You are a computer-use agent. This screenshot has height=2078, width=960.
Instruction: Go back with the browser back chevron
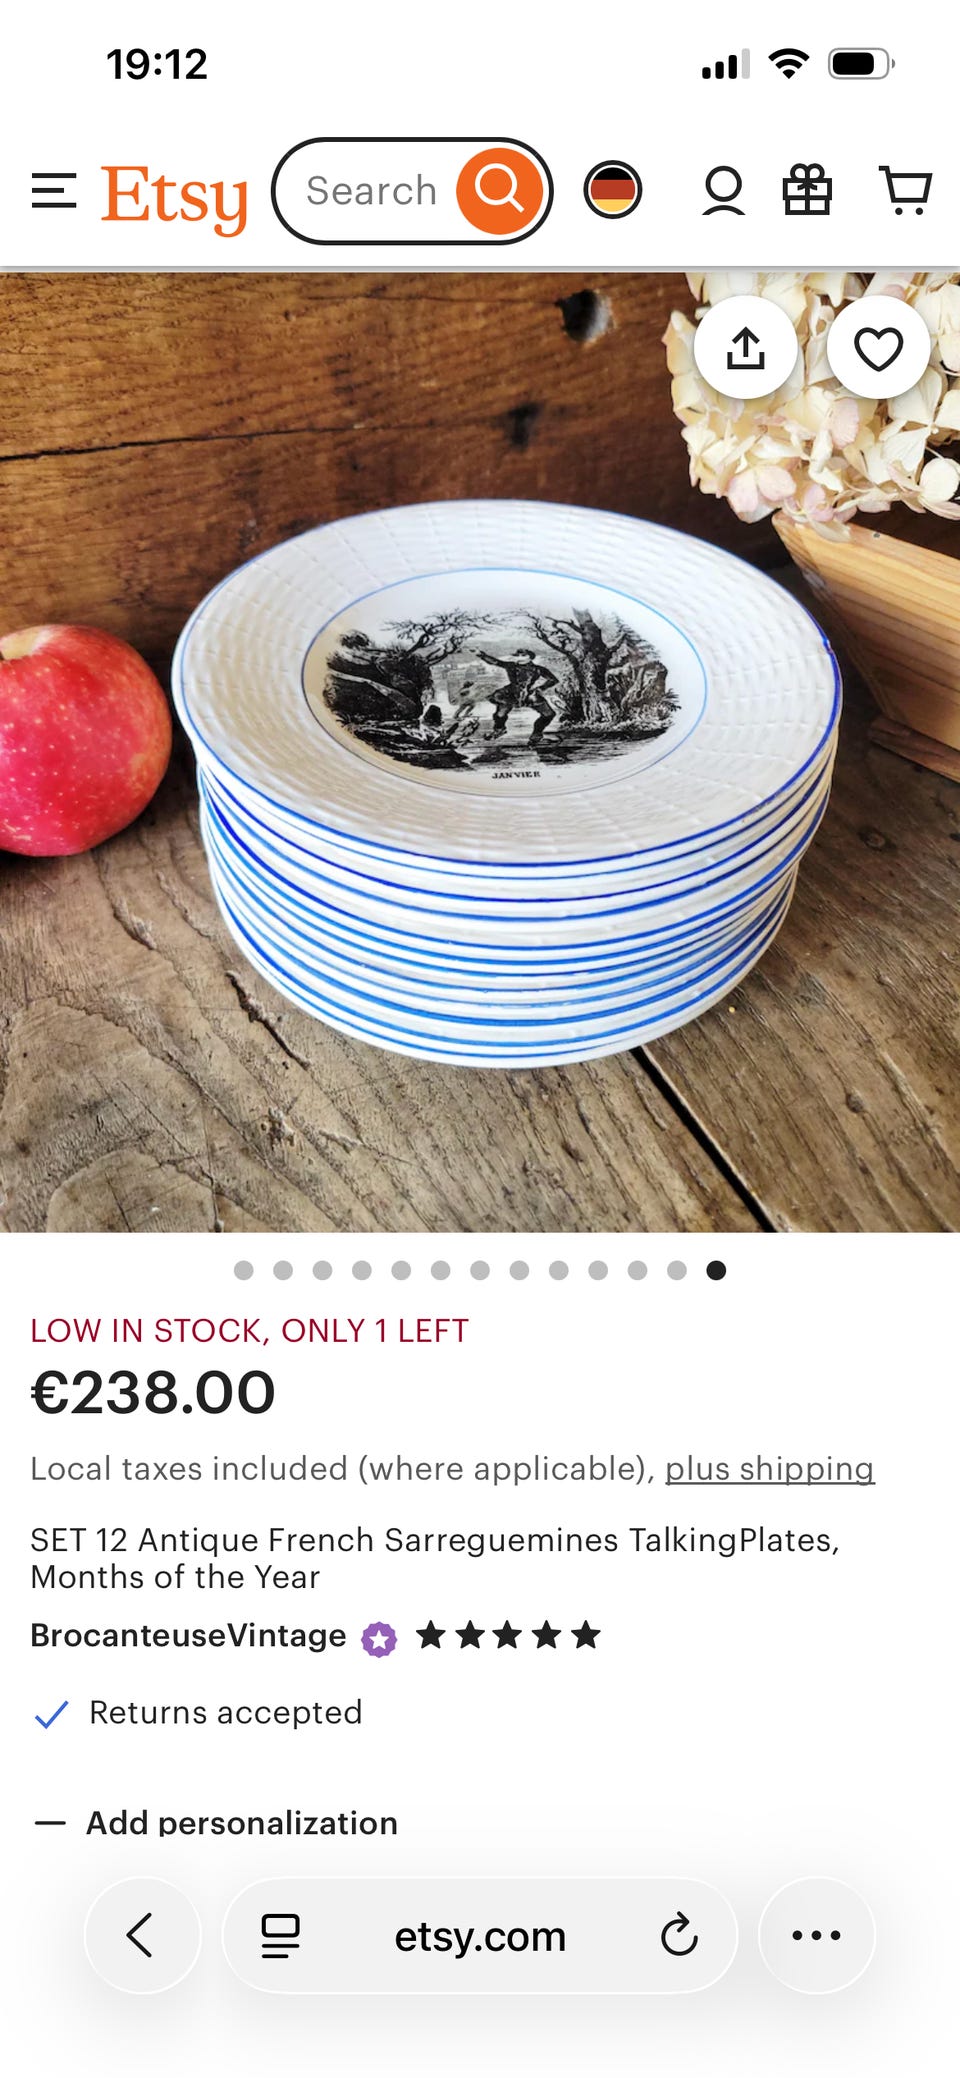coord(142,1935)
